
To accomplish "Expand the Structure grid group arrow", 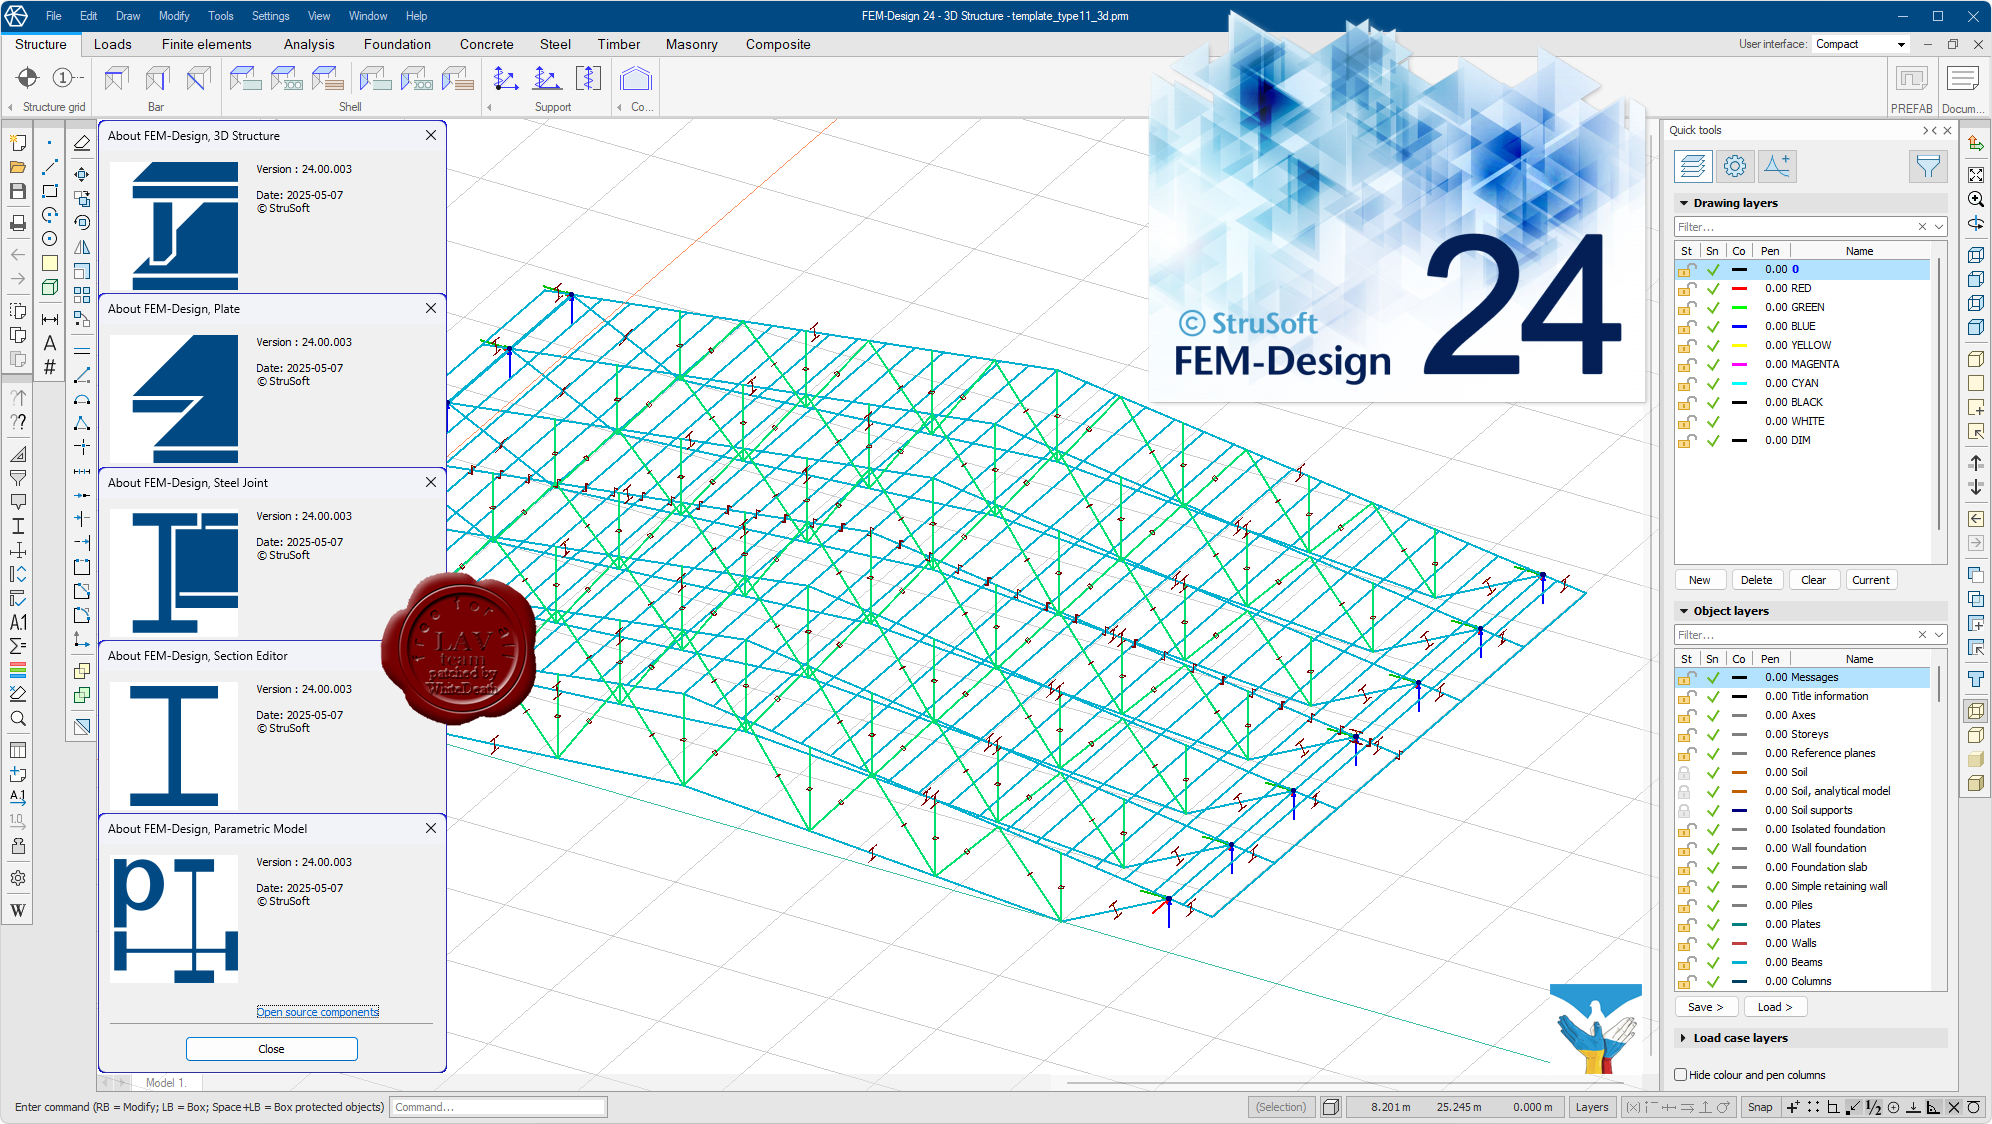I will [x=10, y=107].
